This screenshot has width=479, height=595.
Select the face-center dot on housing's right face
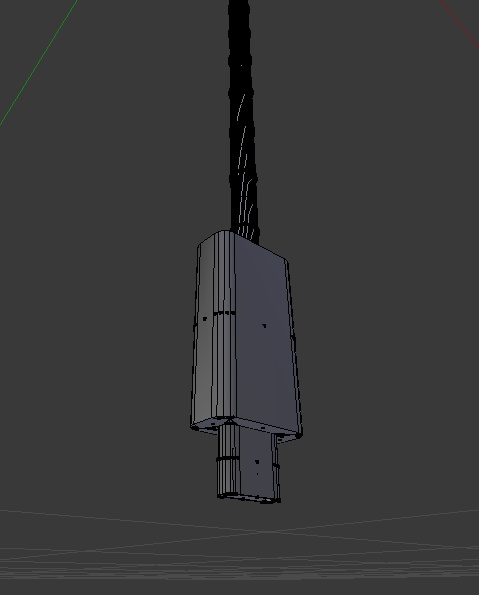(264, 326)
